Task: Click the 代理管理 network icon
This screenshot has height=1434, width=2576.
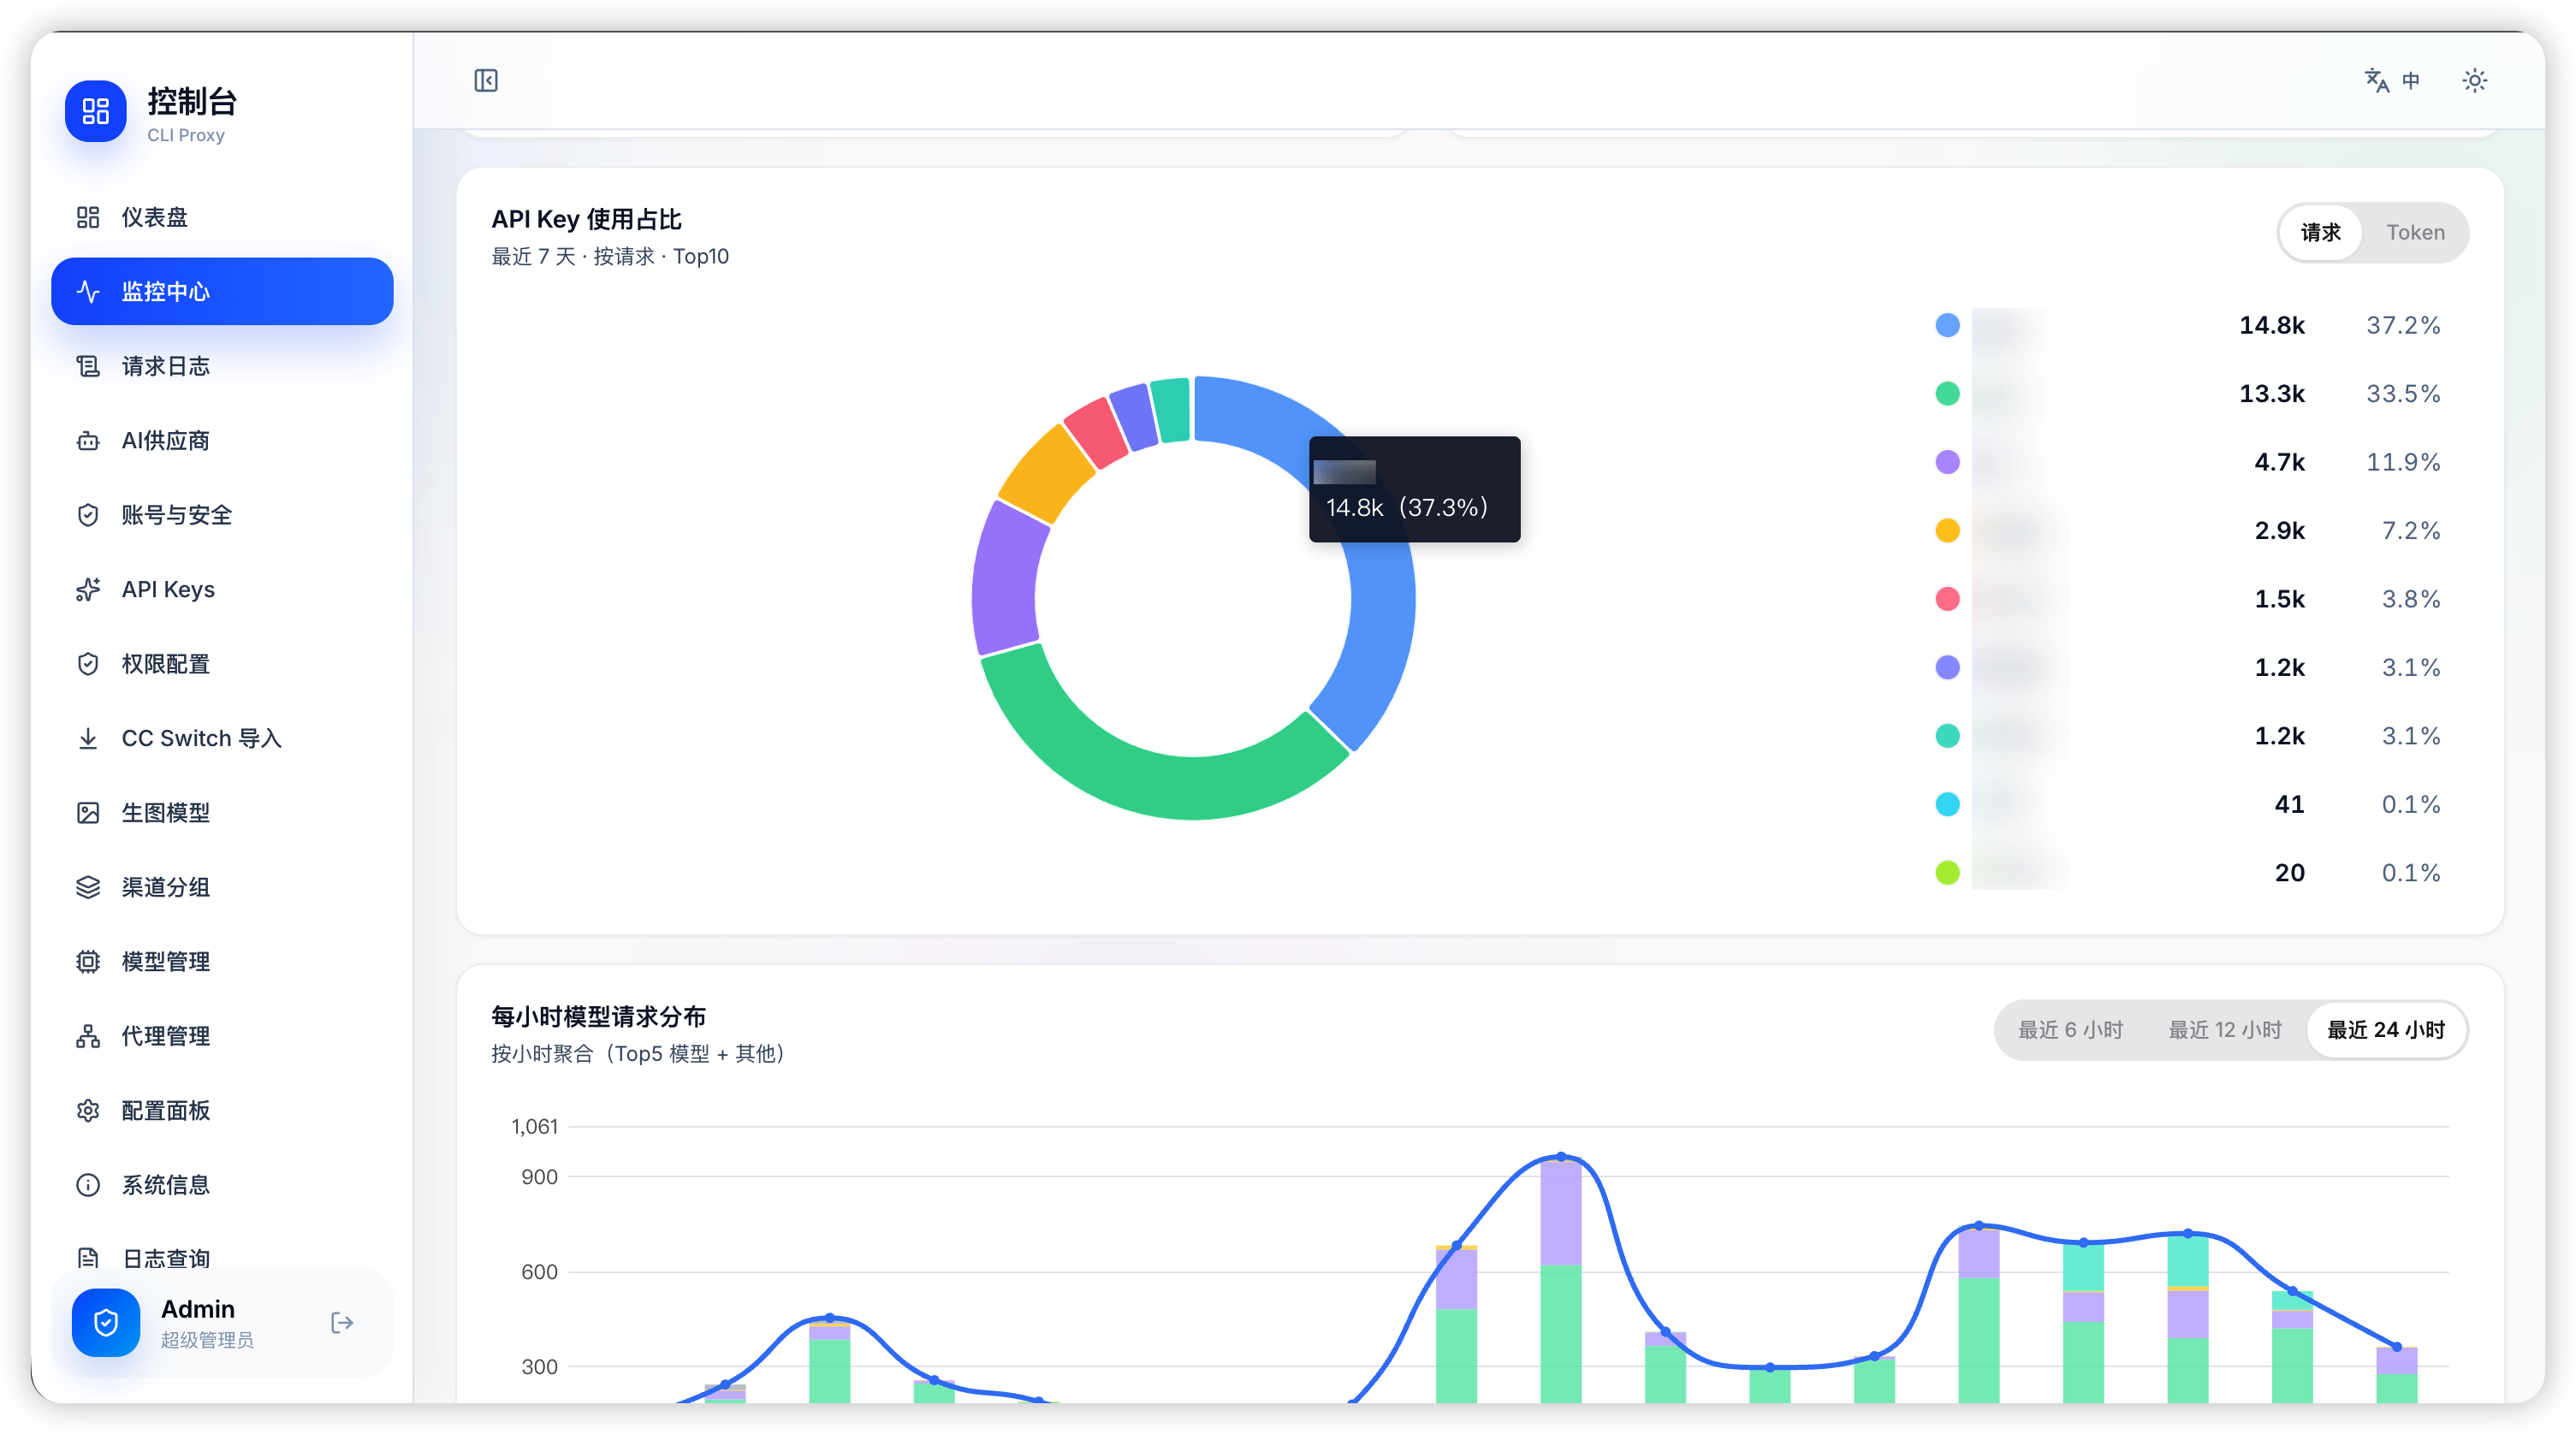Action: point(88,1036)
